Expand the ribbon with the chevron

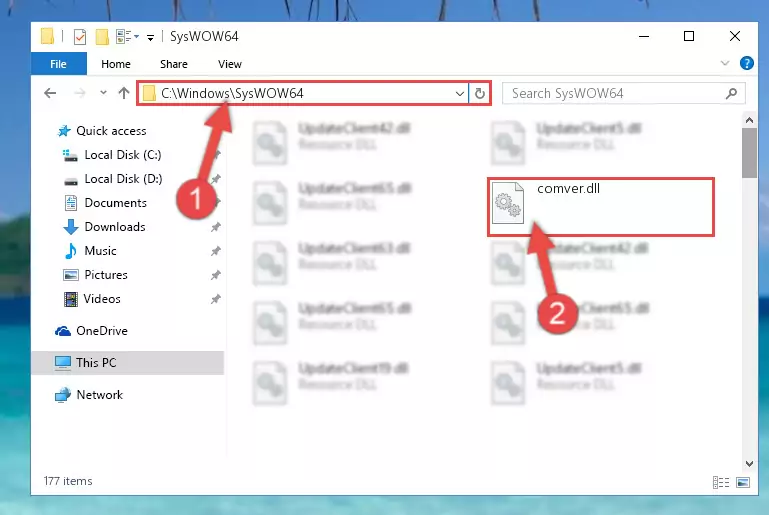pos(725,63)
